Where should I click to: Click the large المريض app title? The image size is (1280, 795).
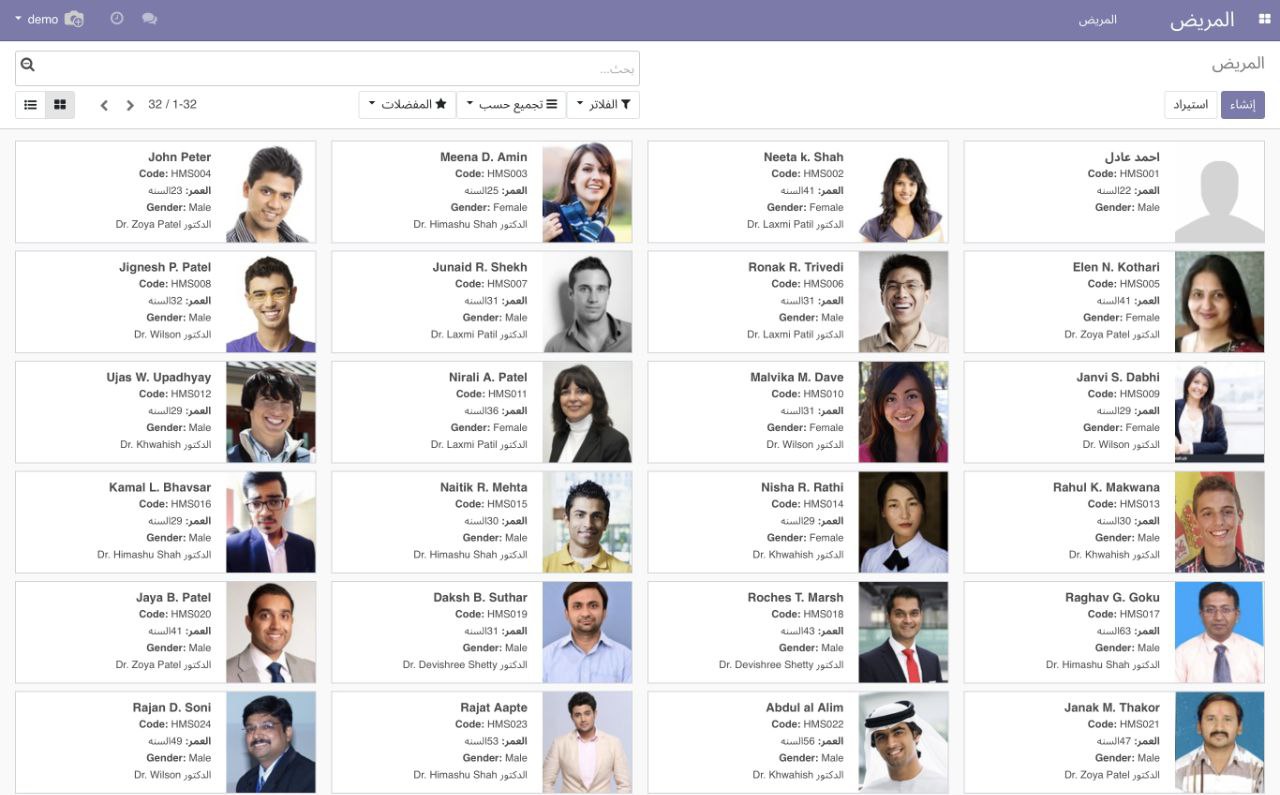1202,20
